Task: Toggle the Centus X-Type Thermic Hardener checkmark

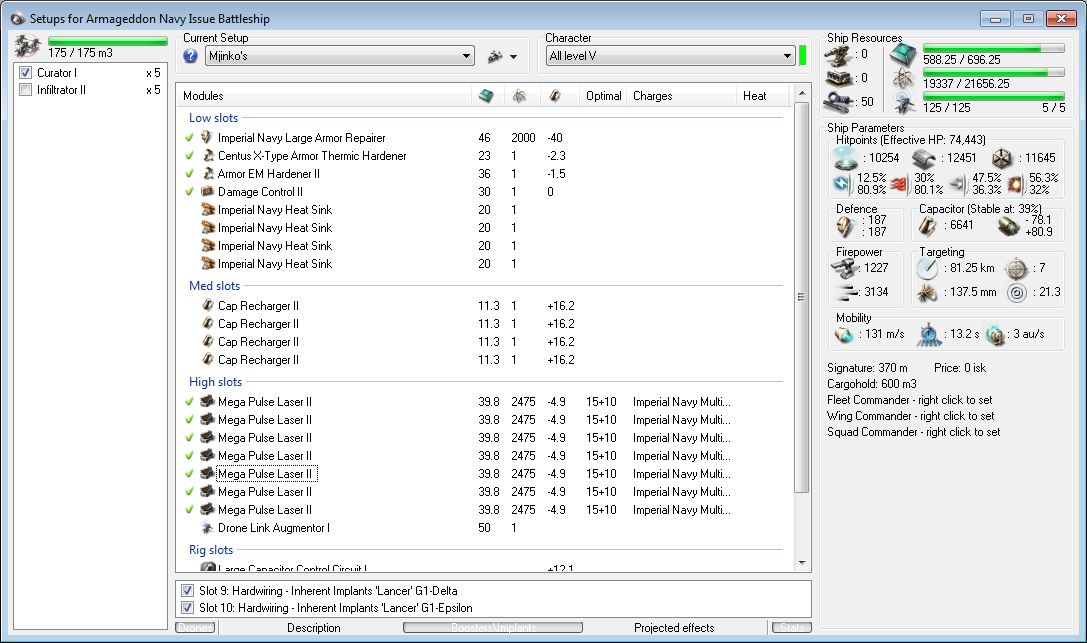Action: (189, 155)
